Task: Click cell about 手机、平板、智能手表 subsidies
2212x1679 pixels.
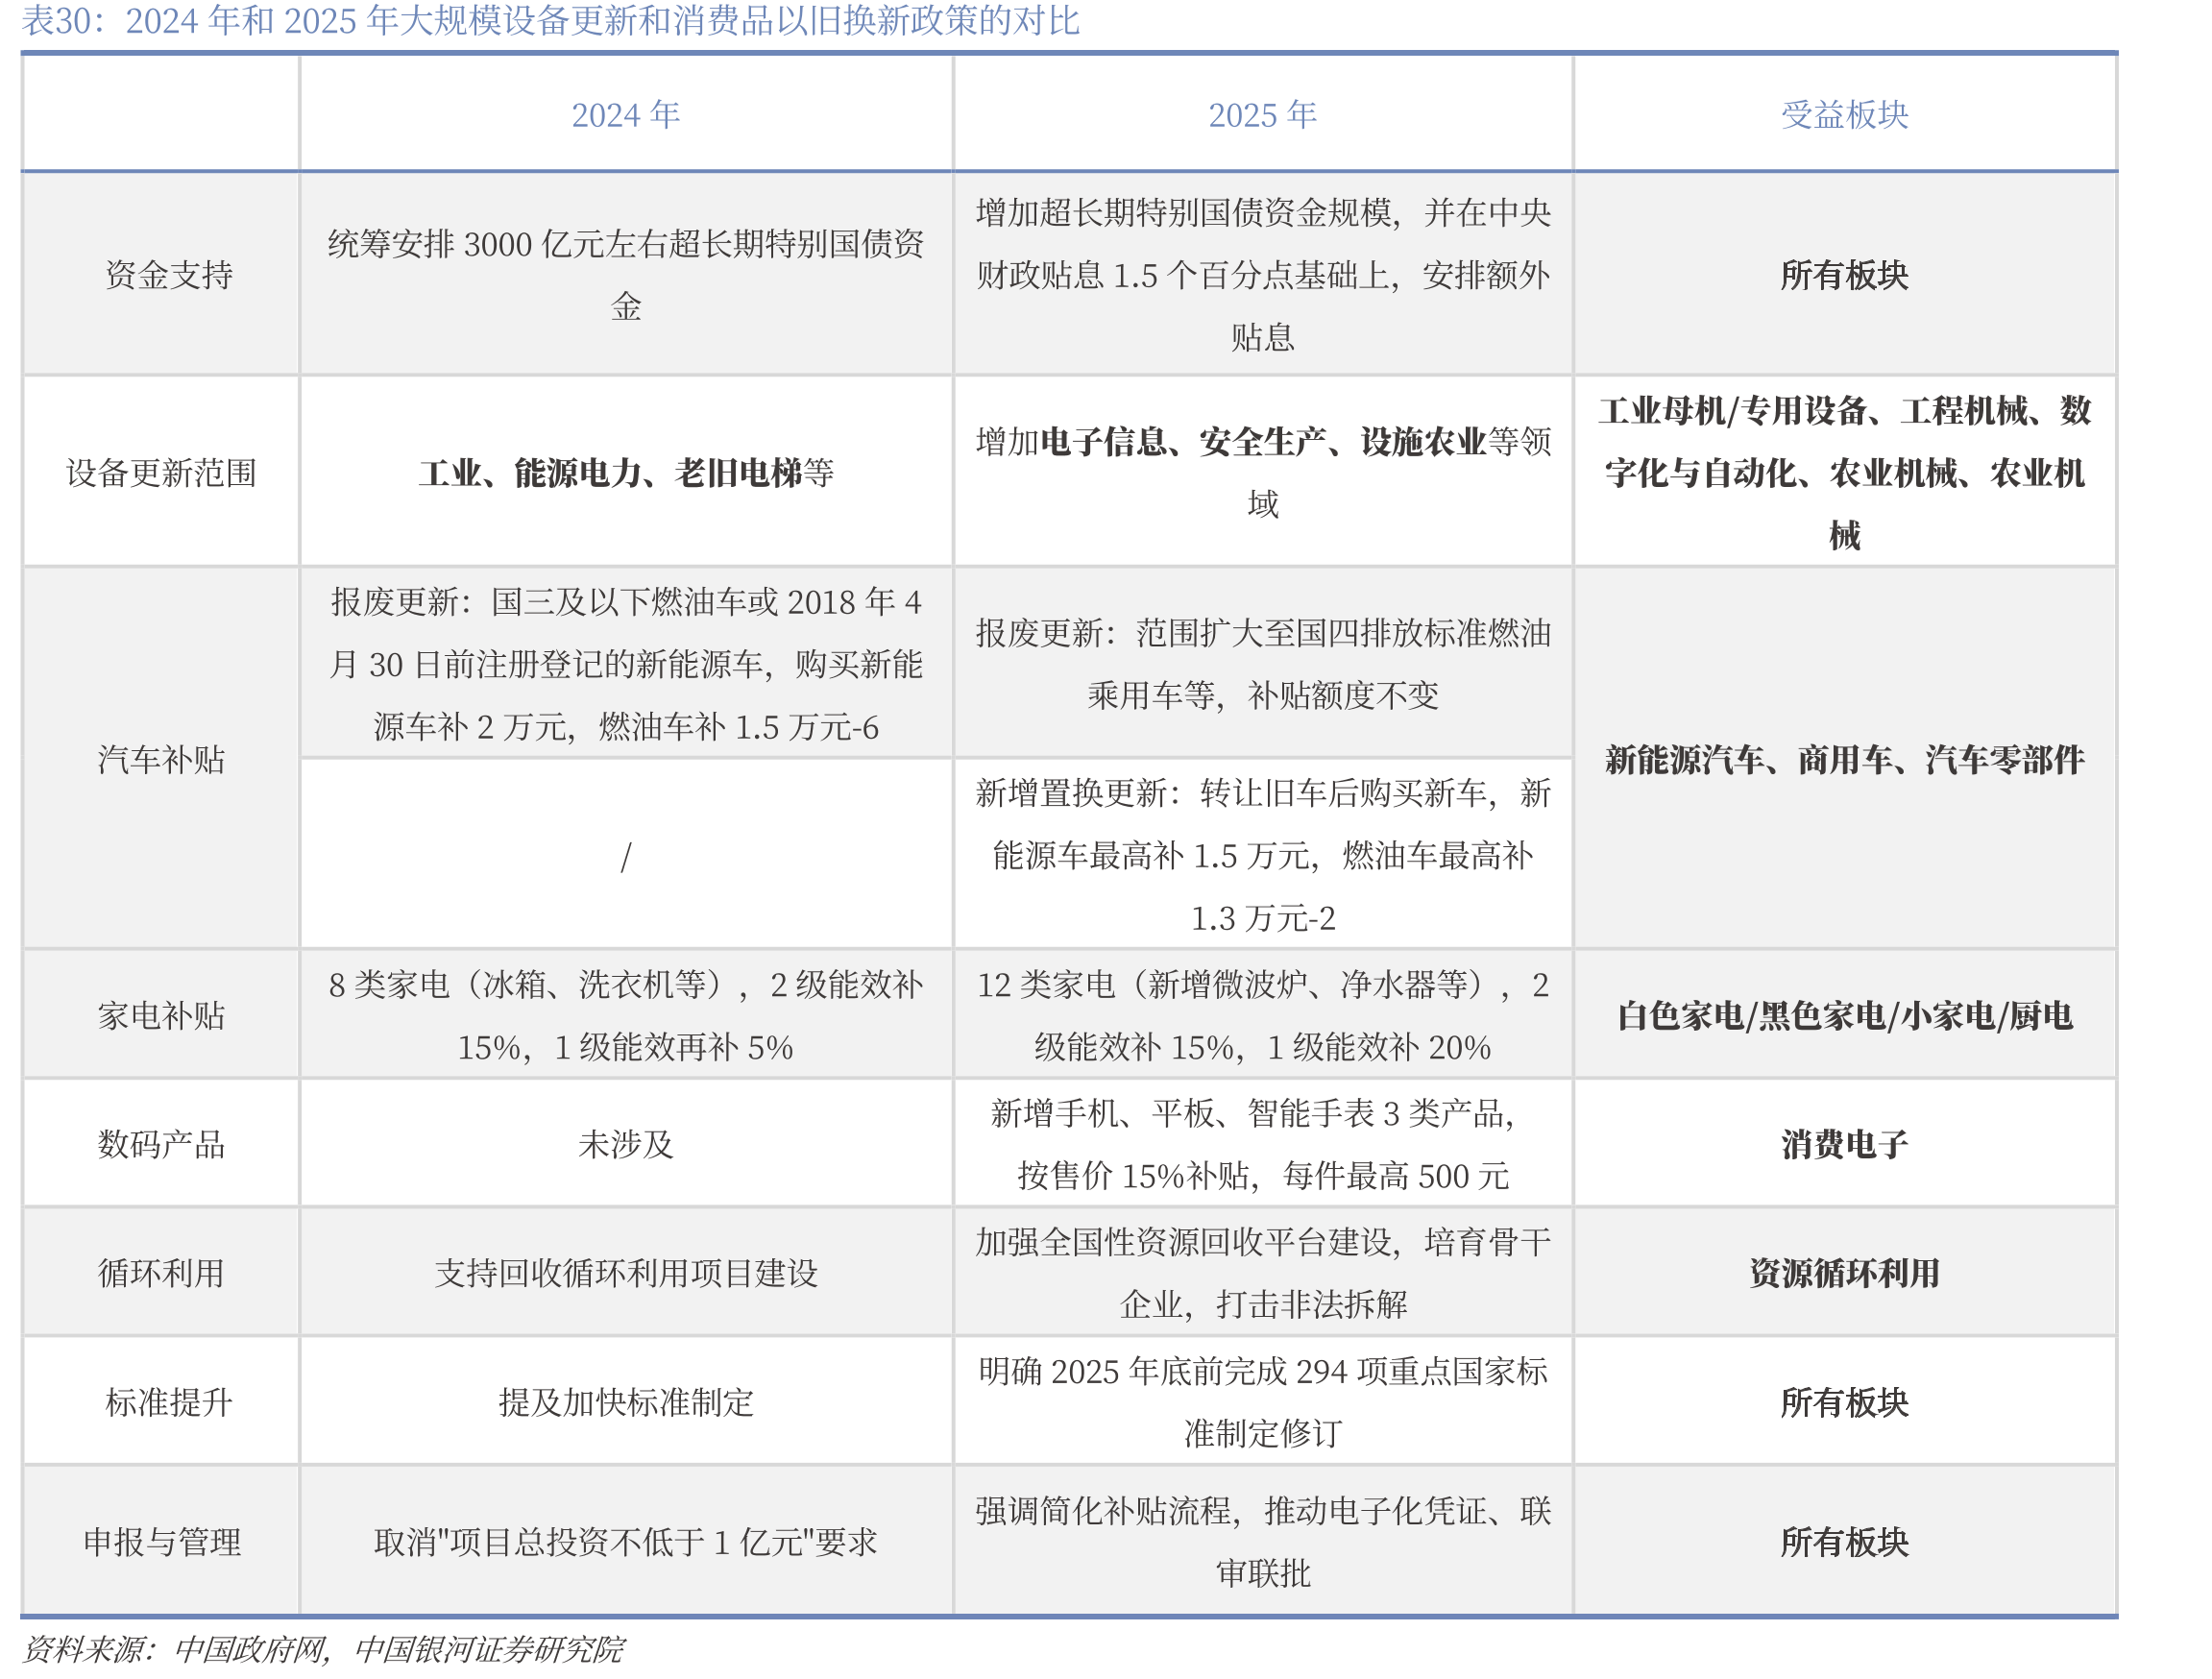Action: pyautogui.click(x=1263, y=1144)
